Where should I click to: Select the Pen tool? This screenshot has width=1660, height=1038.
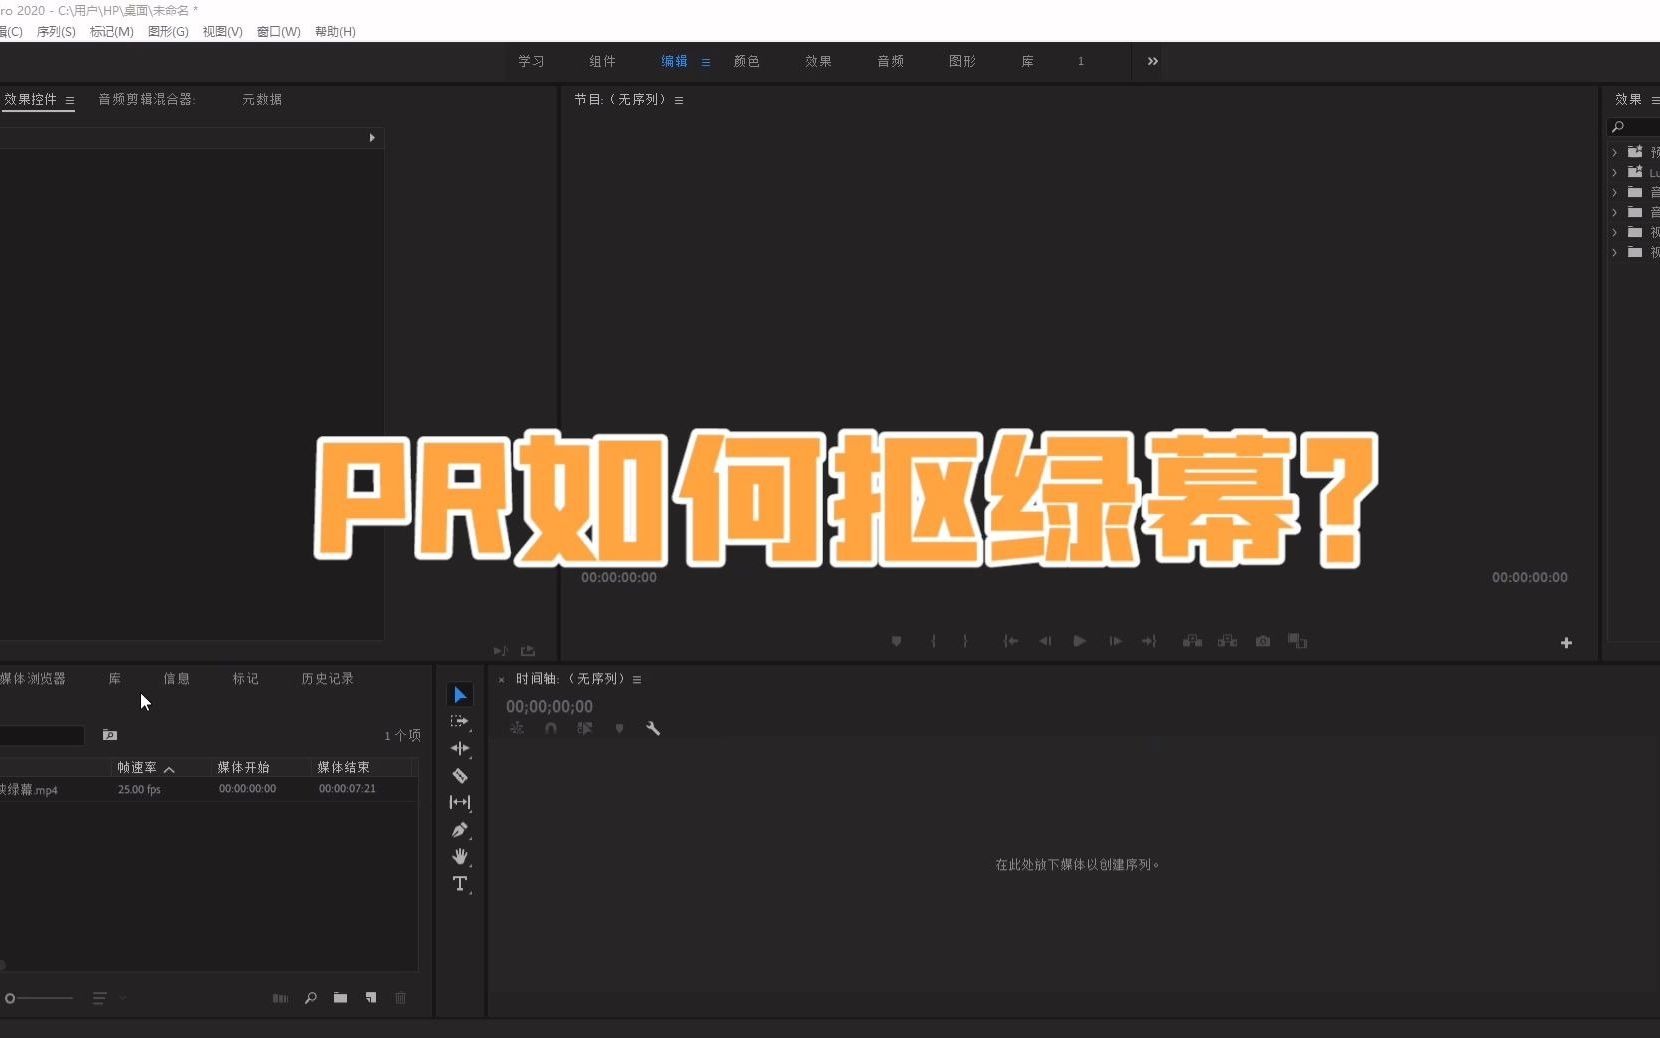pyautogui.click(x=460, y=830)
